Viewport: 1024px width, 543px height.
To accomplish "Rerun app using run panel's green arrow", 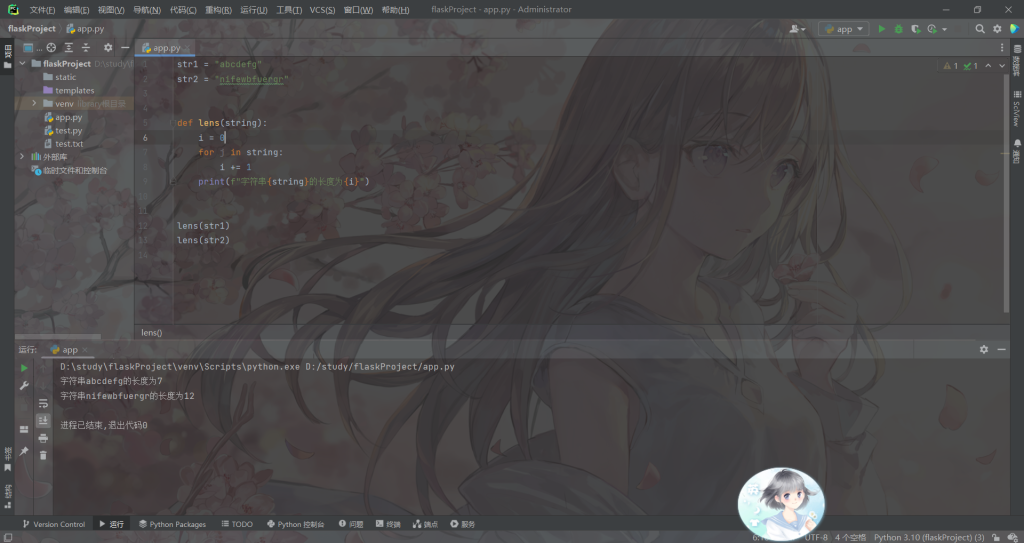I will coord(24,368).
